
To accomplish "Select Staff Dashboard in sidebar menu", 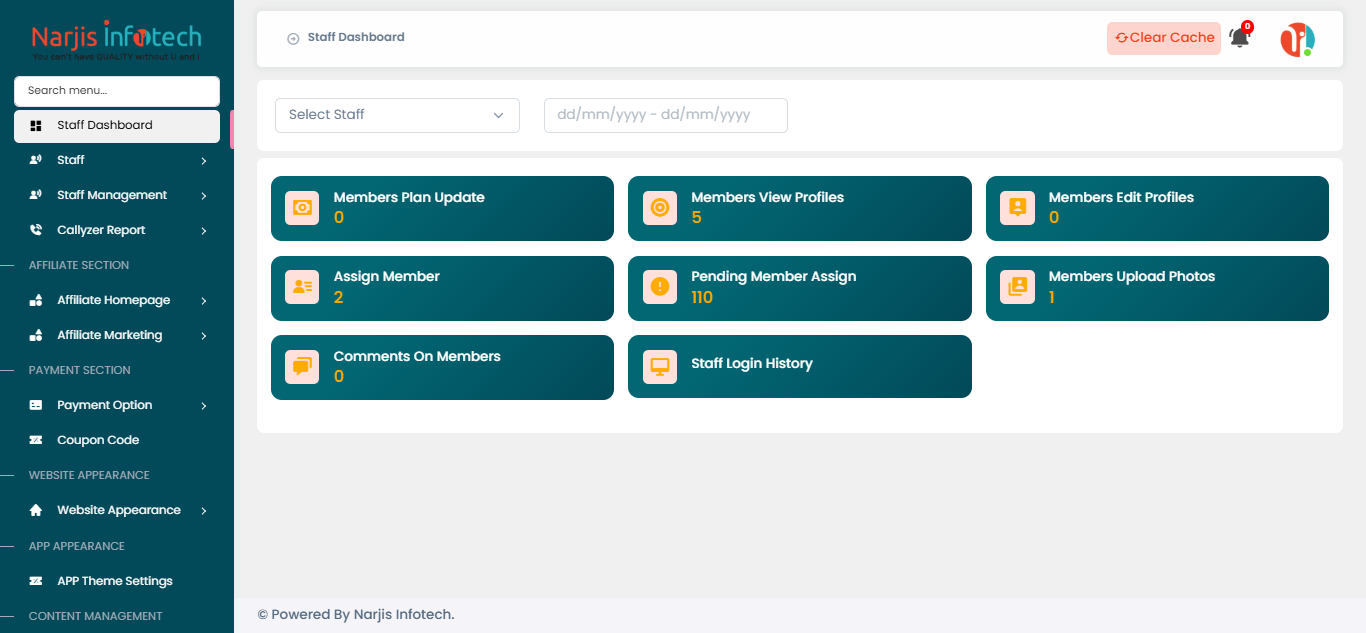I will coord(117,126).
